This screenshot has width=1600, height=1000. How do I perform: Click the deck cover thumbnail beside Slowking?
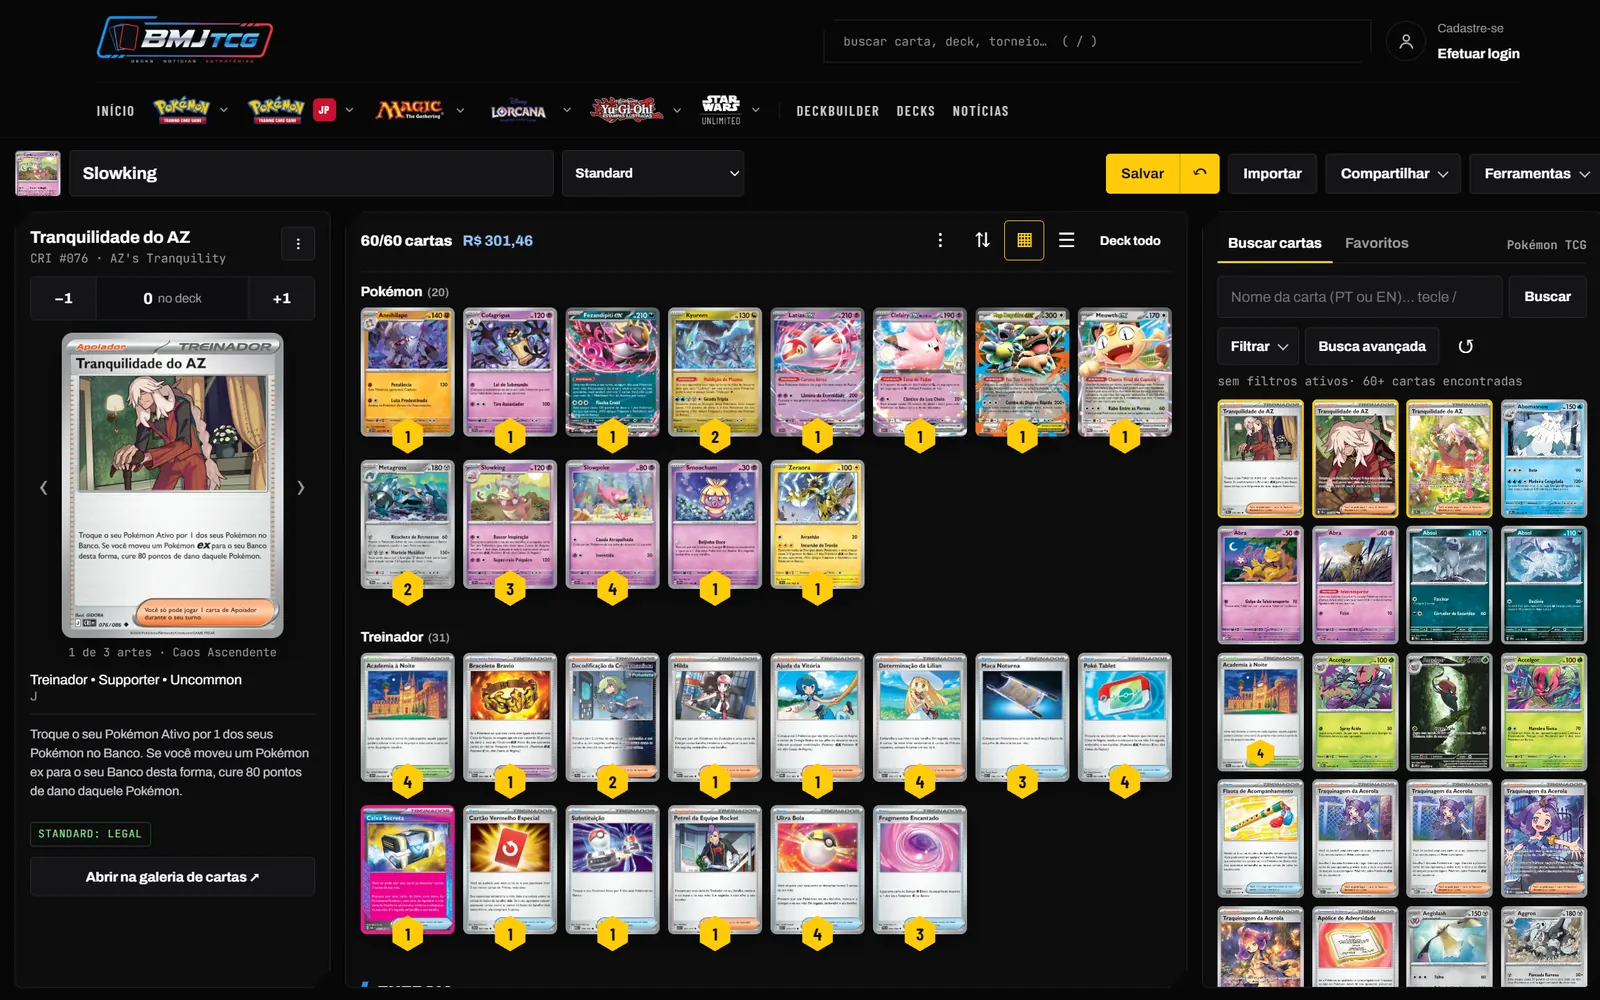pyautogui.click(x=38, y=173)
